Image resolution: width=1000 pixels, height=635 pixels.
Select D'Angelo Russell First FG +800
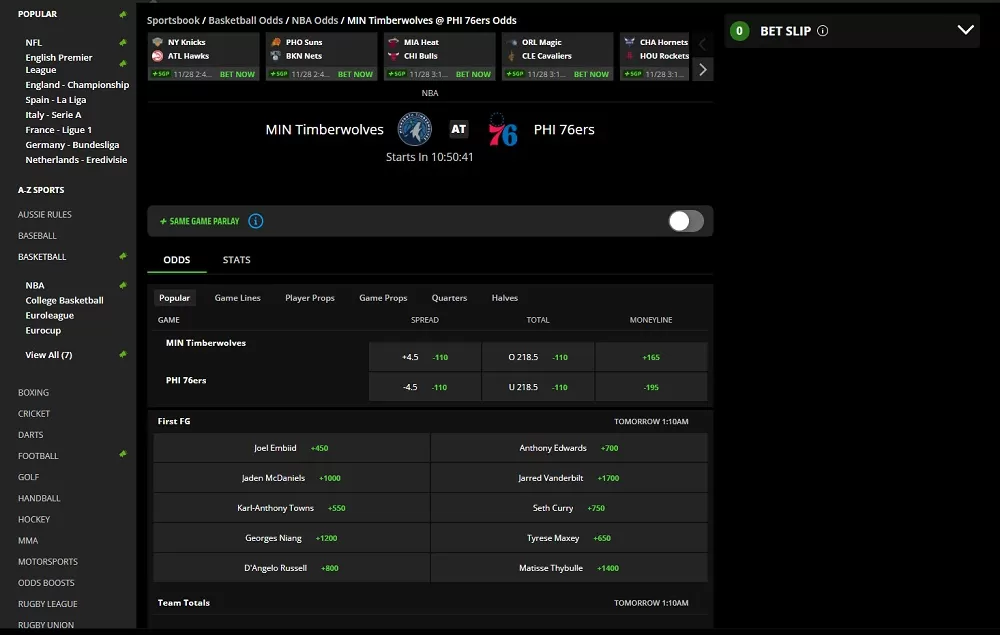coord(291,567)
